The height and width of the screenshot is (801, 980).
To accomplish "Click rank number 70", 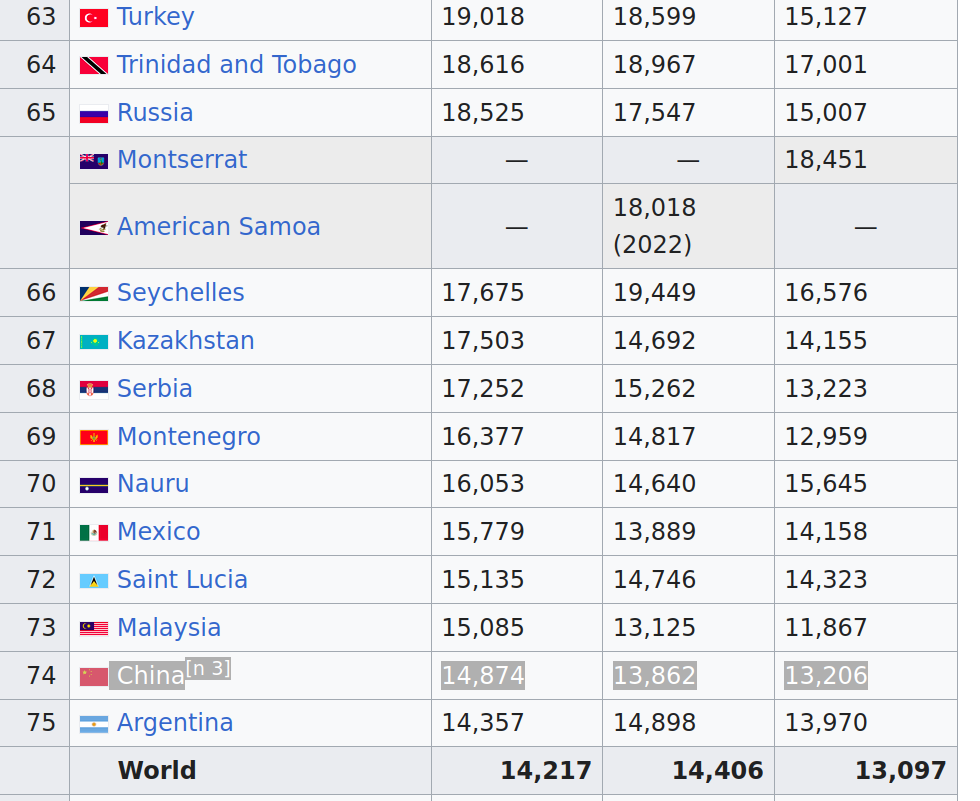I will (x=41, y=484).
